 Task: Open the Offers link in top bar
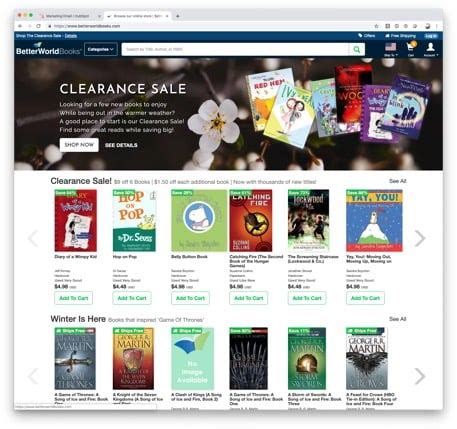coord(367,36)
